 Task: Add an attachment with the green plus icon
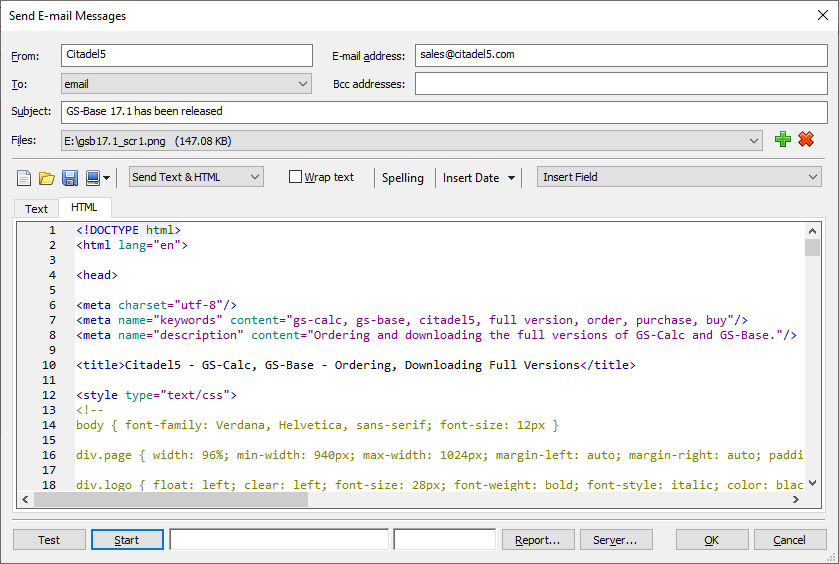pyautogui.click(x=782, y=139)
